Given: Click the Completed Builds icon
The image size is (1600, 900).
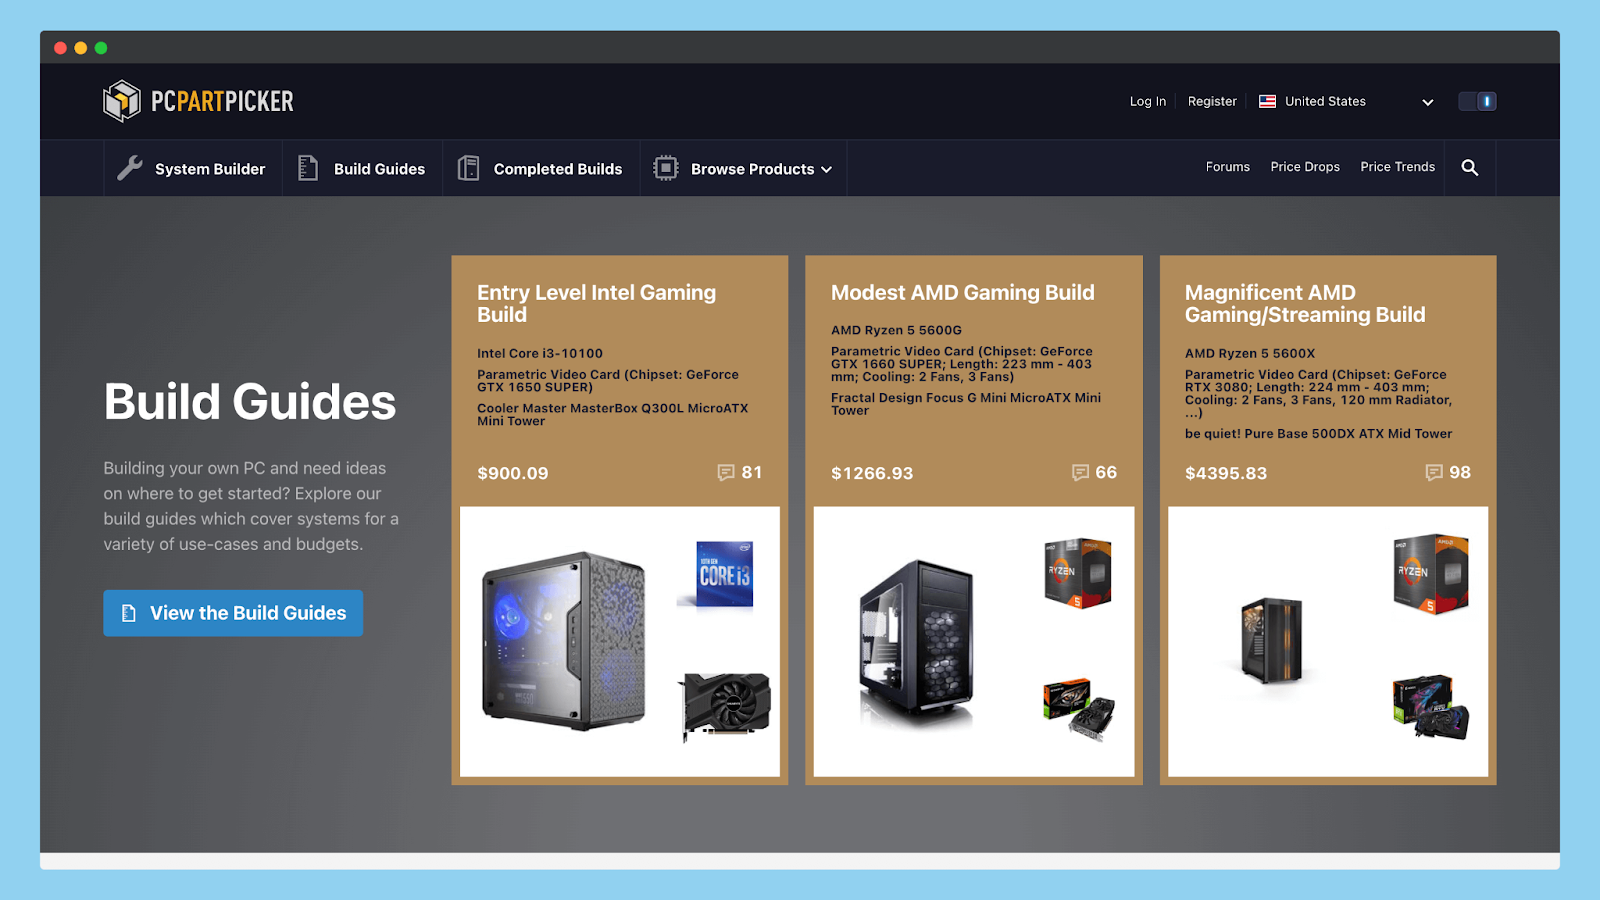Looking at the screenshot, I should [x=468, y=168].
